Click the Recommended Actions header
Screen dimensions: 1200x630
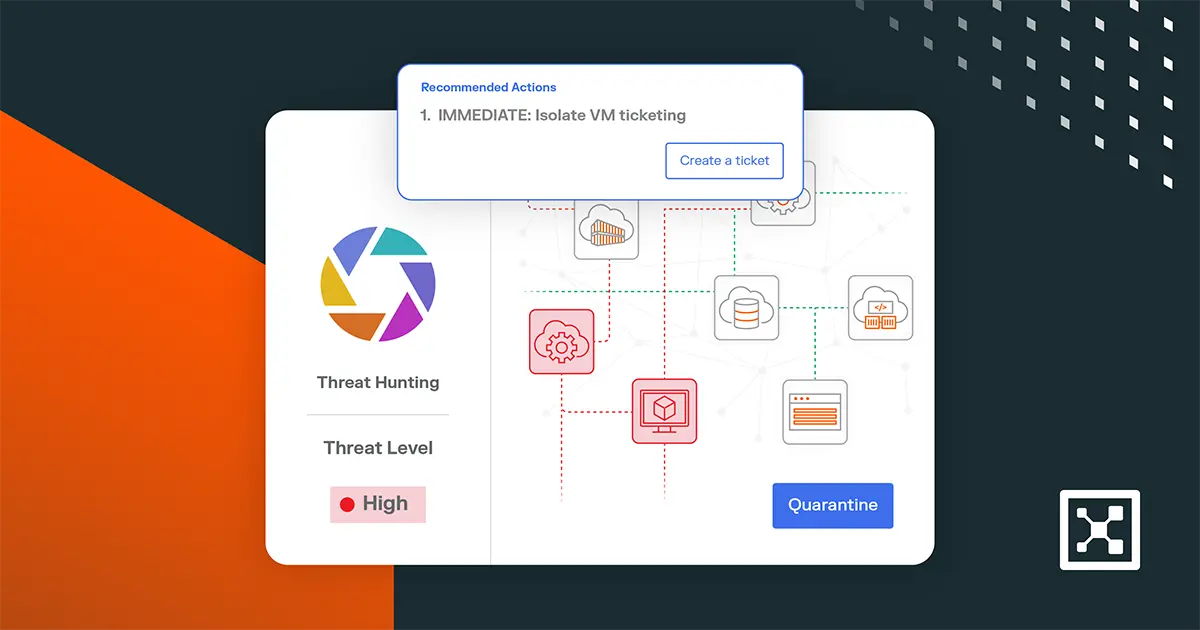click(488, 87)
